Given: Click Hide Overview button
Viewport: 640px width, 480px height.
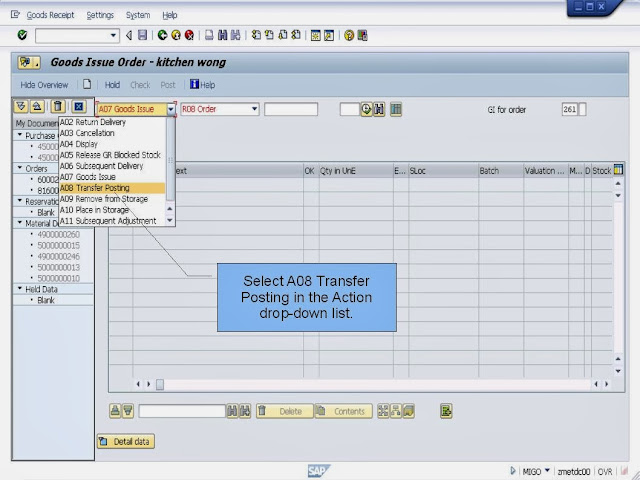Looking at the screenshot, I should coord(44,85).
